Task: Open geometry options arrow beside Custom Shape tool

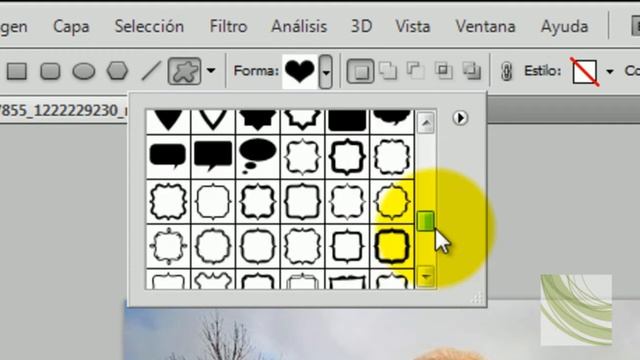Action: pyautogui.click(x=211, y=71)
